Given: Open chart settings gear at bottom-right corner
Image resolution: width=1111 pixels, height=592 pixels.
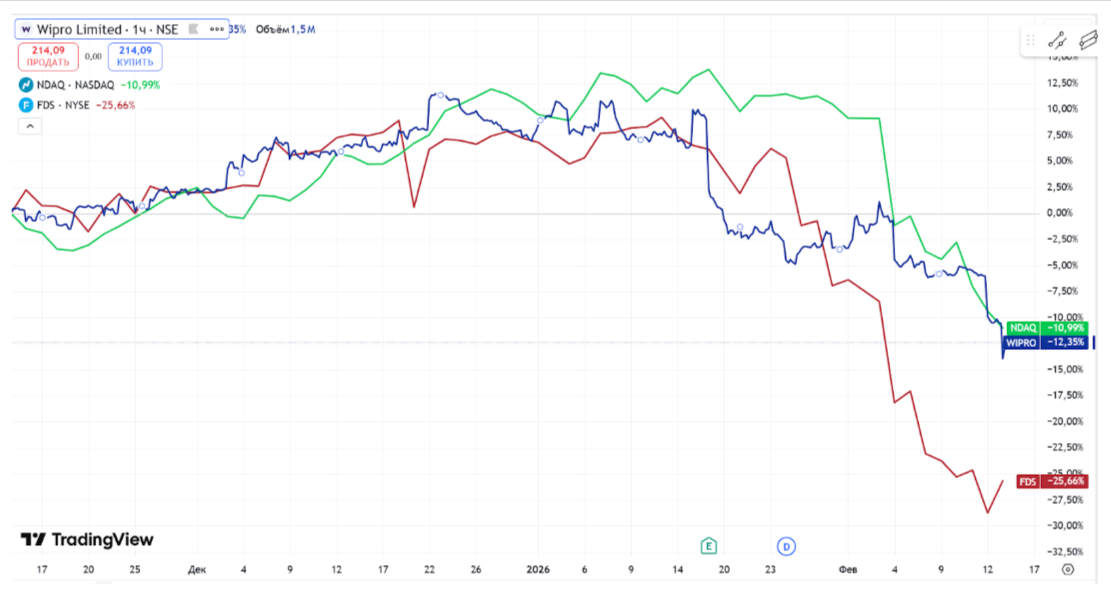Looking at the screenshot, I should coord(1068,569).
